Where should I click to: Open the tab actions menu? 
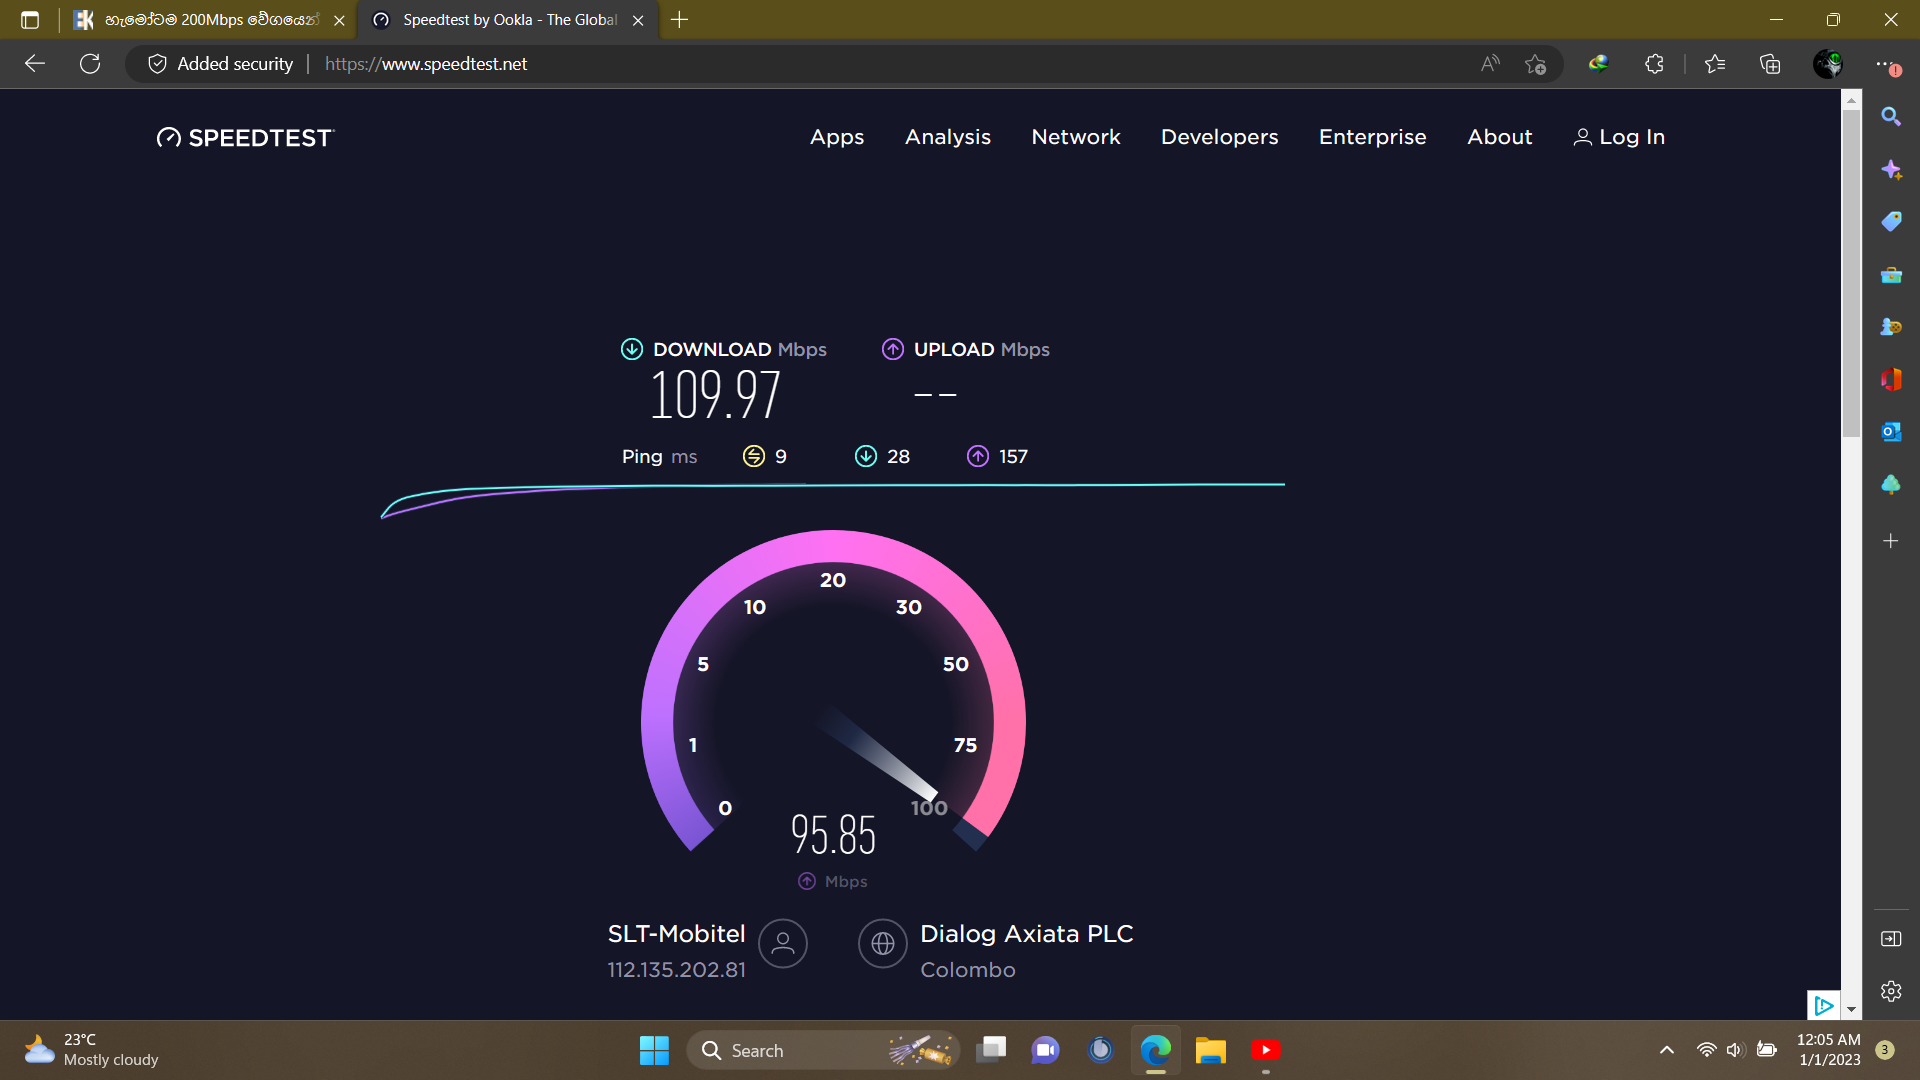[30, 20]
